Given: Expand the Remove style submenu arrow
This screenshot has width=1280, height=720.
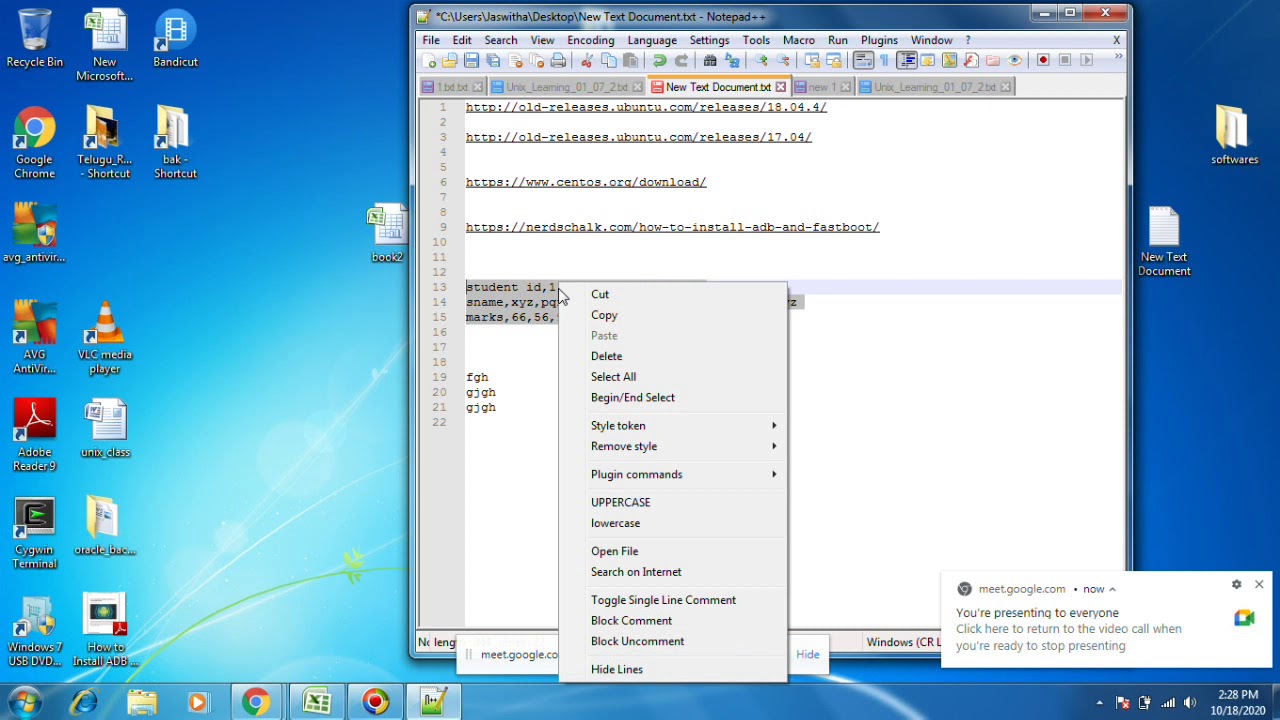Looking at the screenshot, I should coord(774,447).
